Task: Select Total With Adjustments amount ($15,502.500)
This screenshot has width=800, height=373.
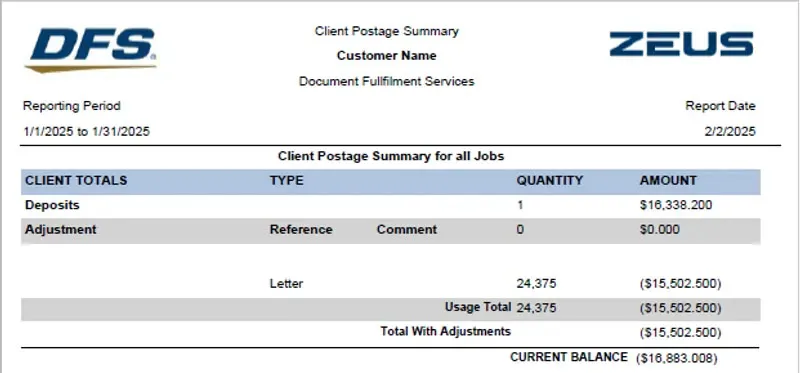Action: (680, 333)
